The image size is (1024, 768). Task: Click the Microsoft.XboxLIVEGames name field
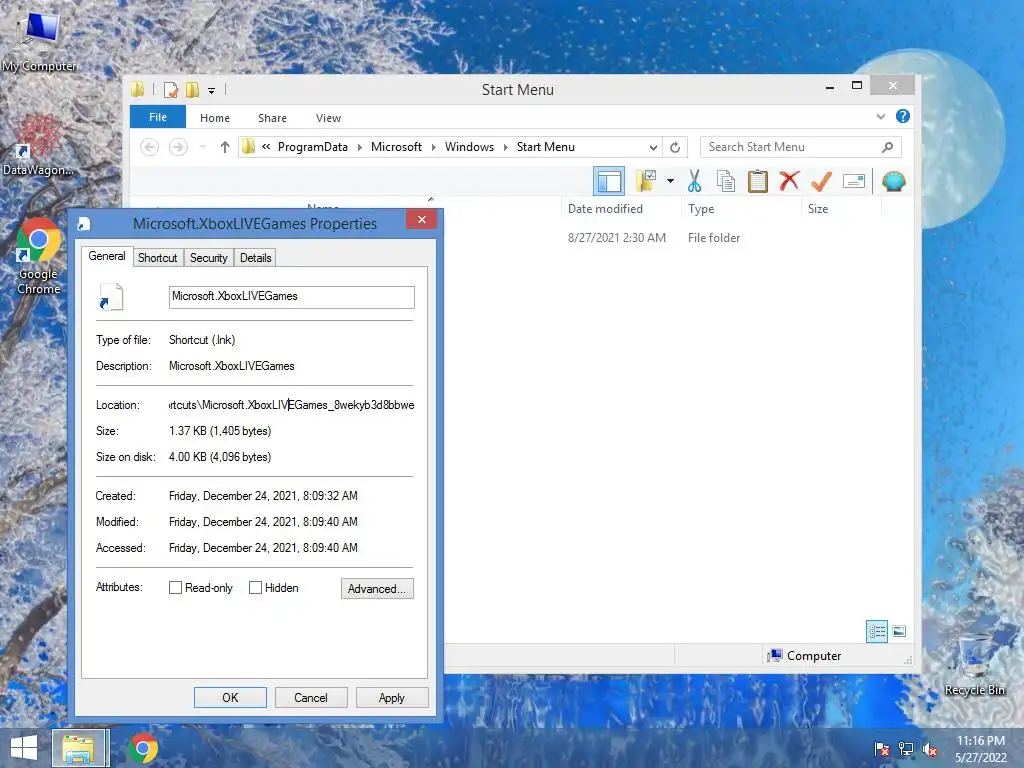pos(291,296)
